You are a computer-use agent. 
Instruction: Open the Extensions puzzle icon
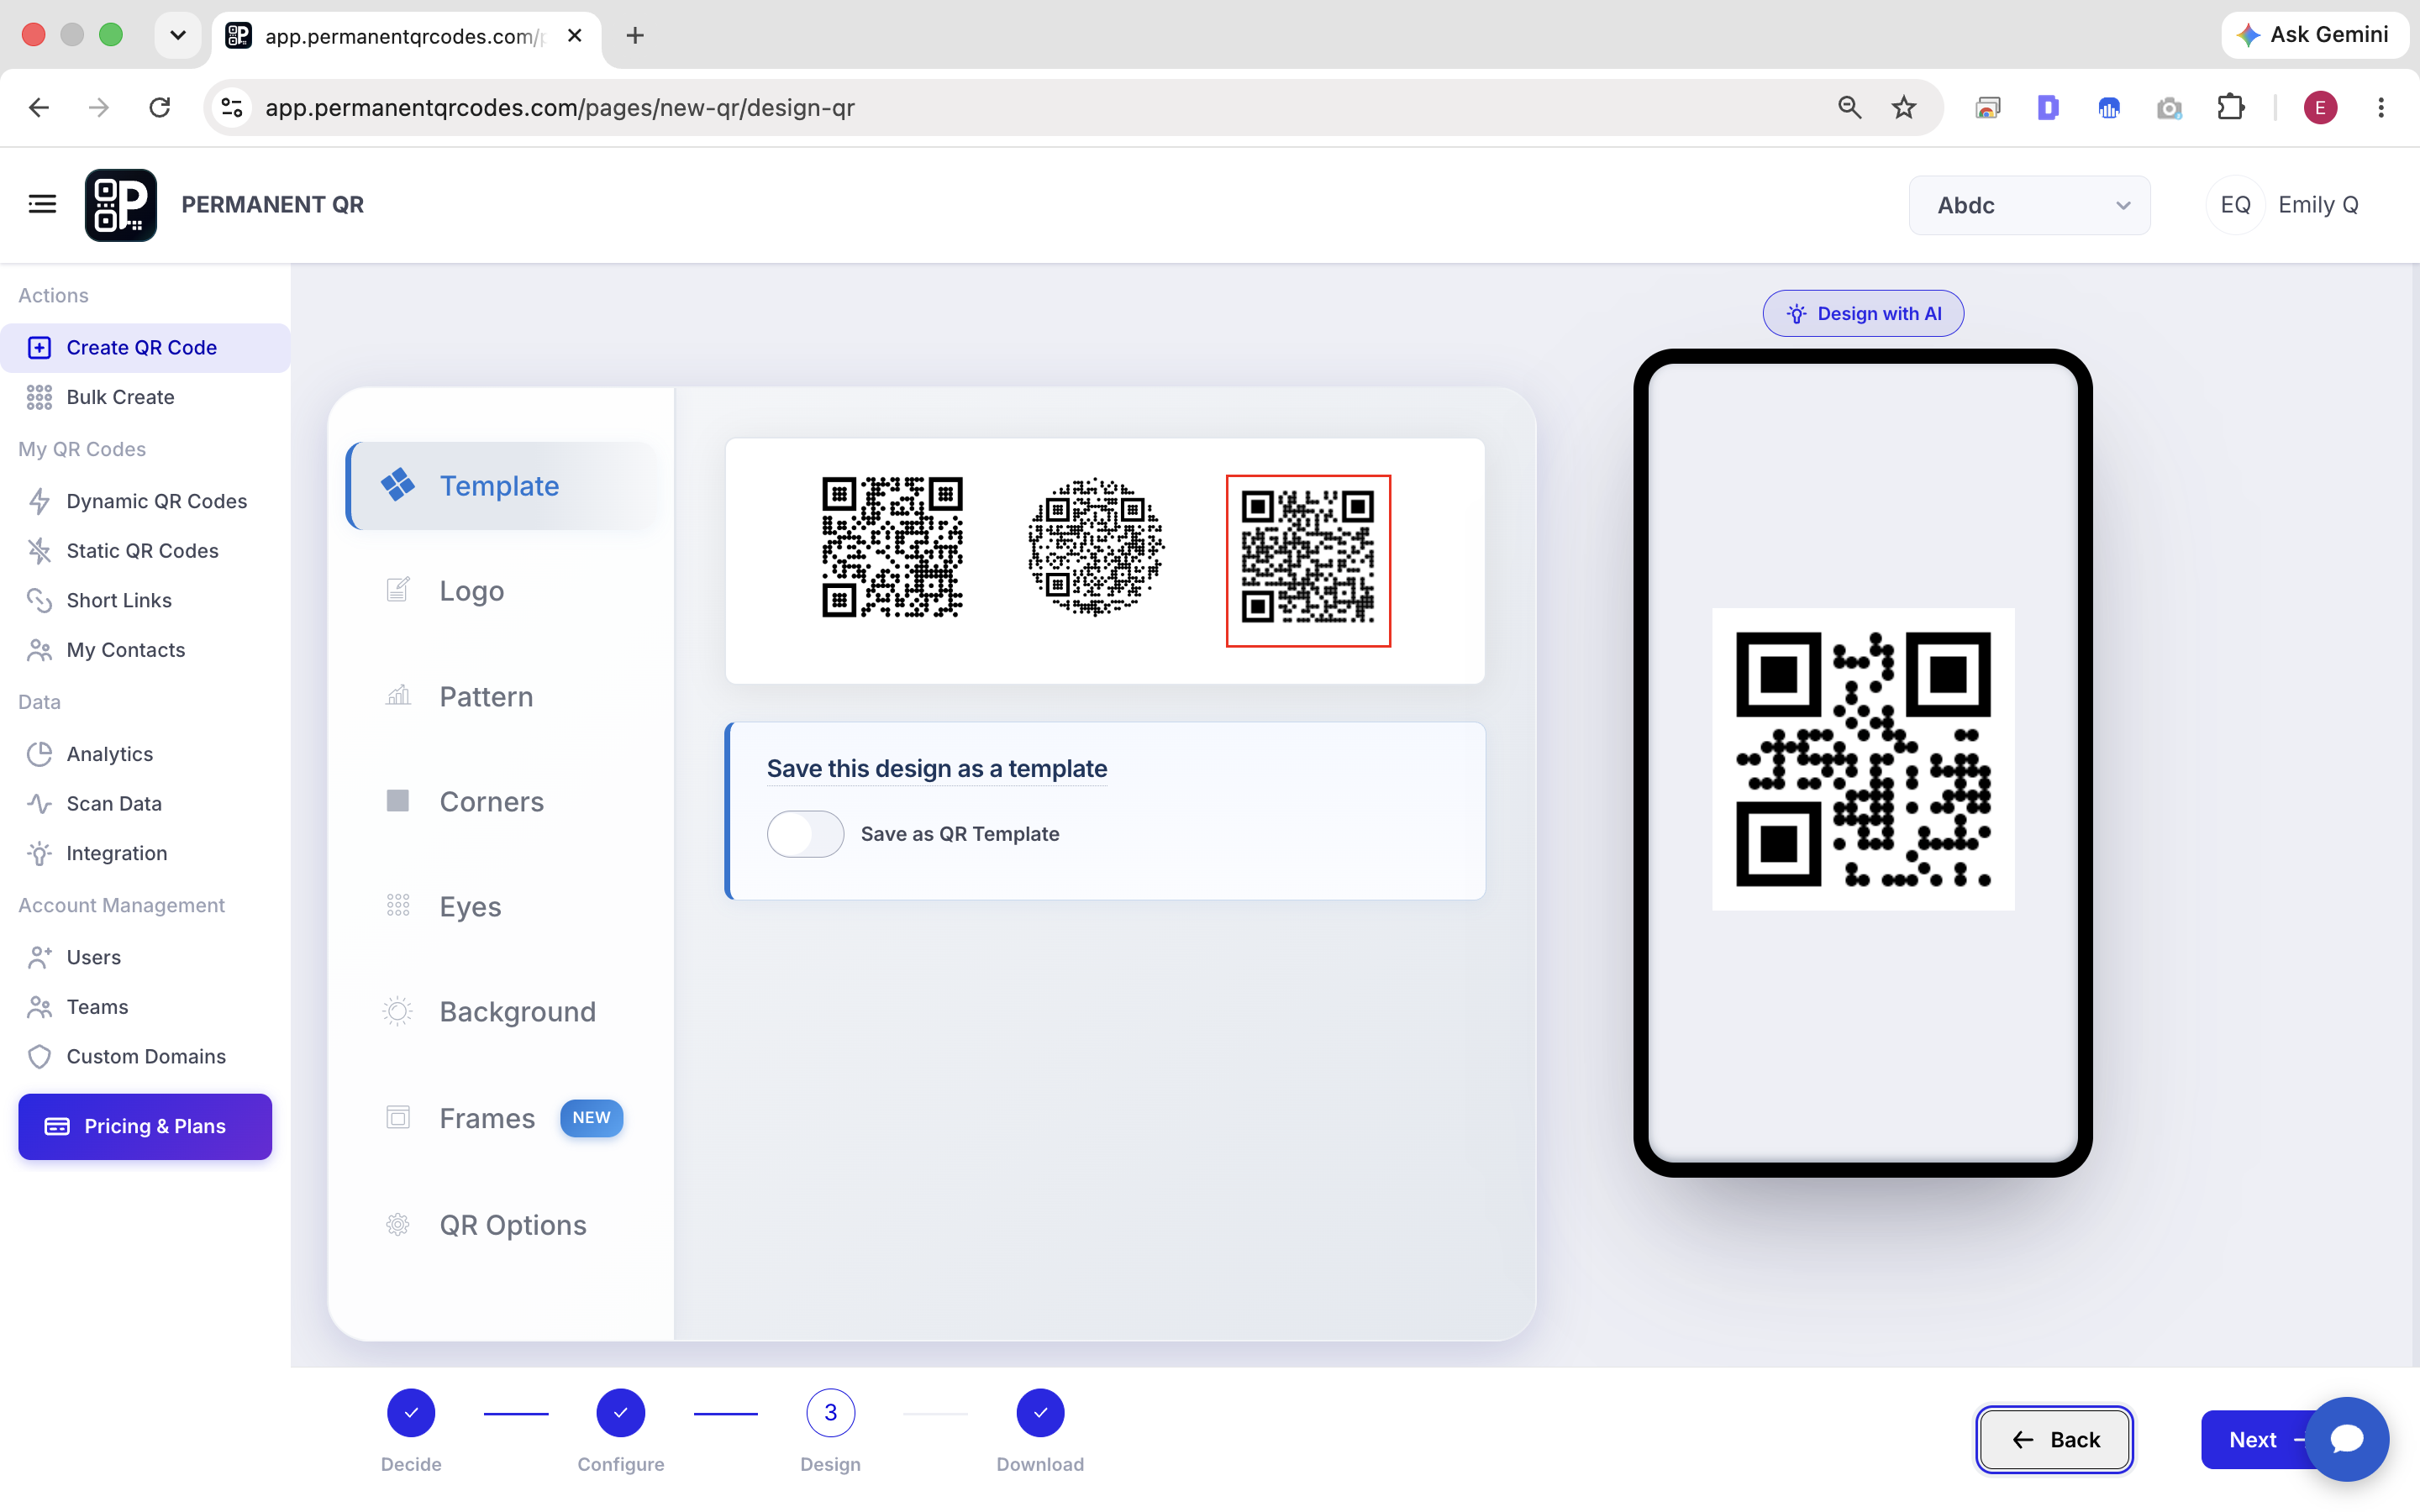(2230, 107)
